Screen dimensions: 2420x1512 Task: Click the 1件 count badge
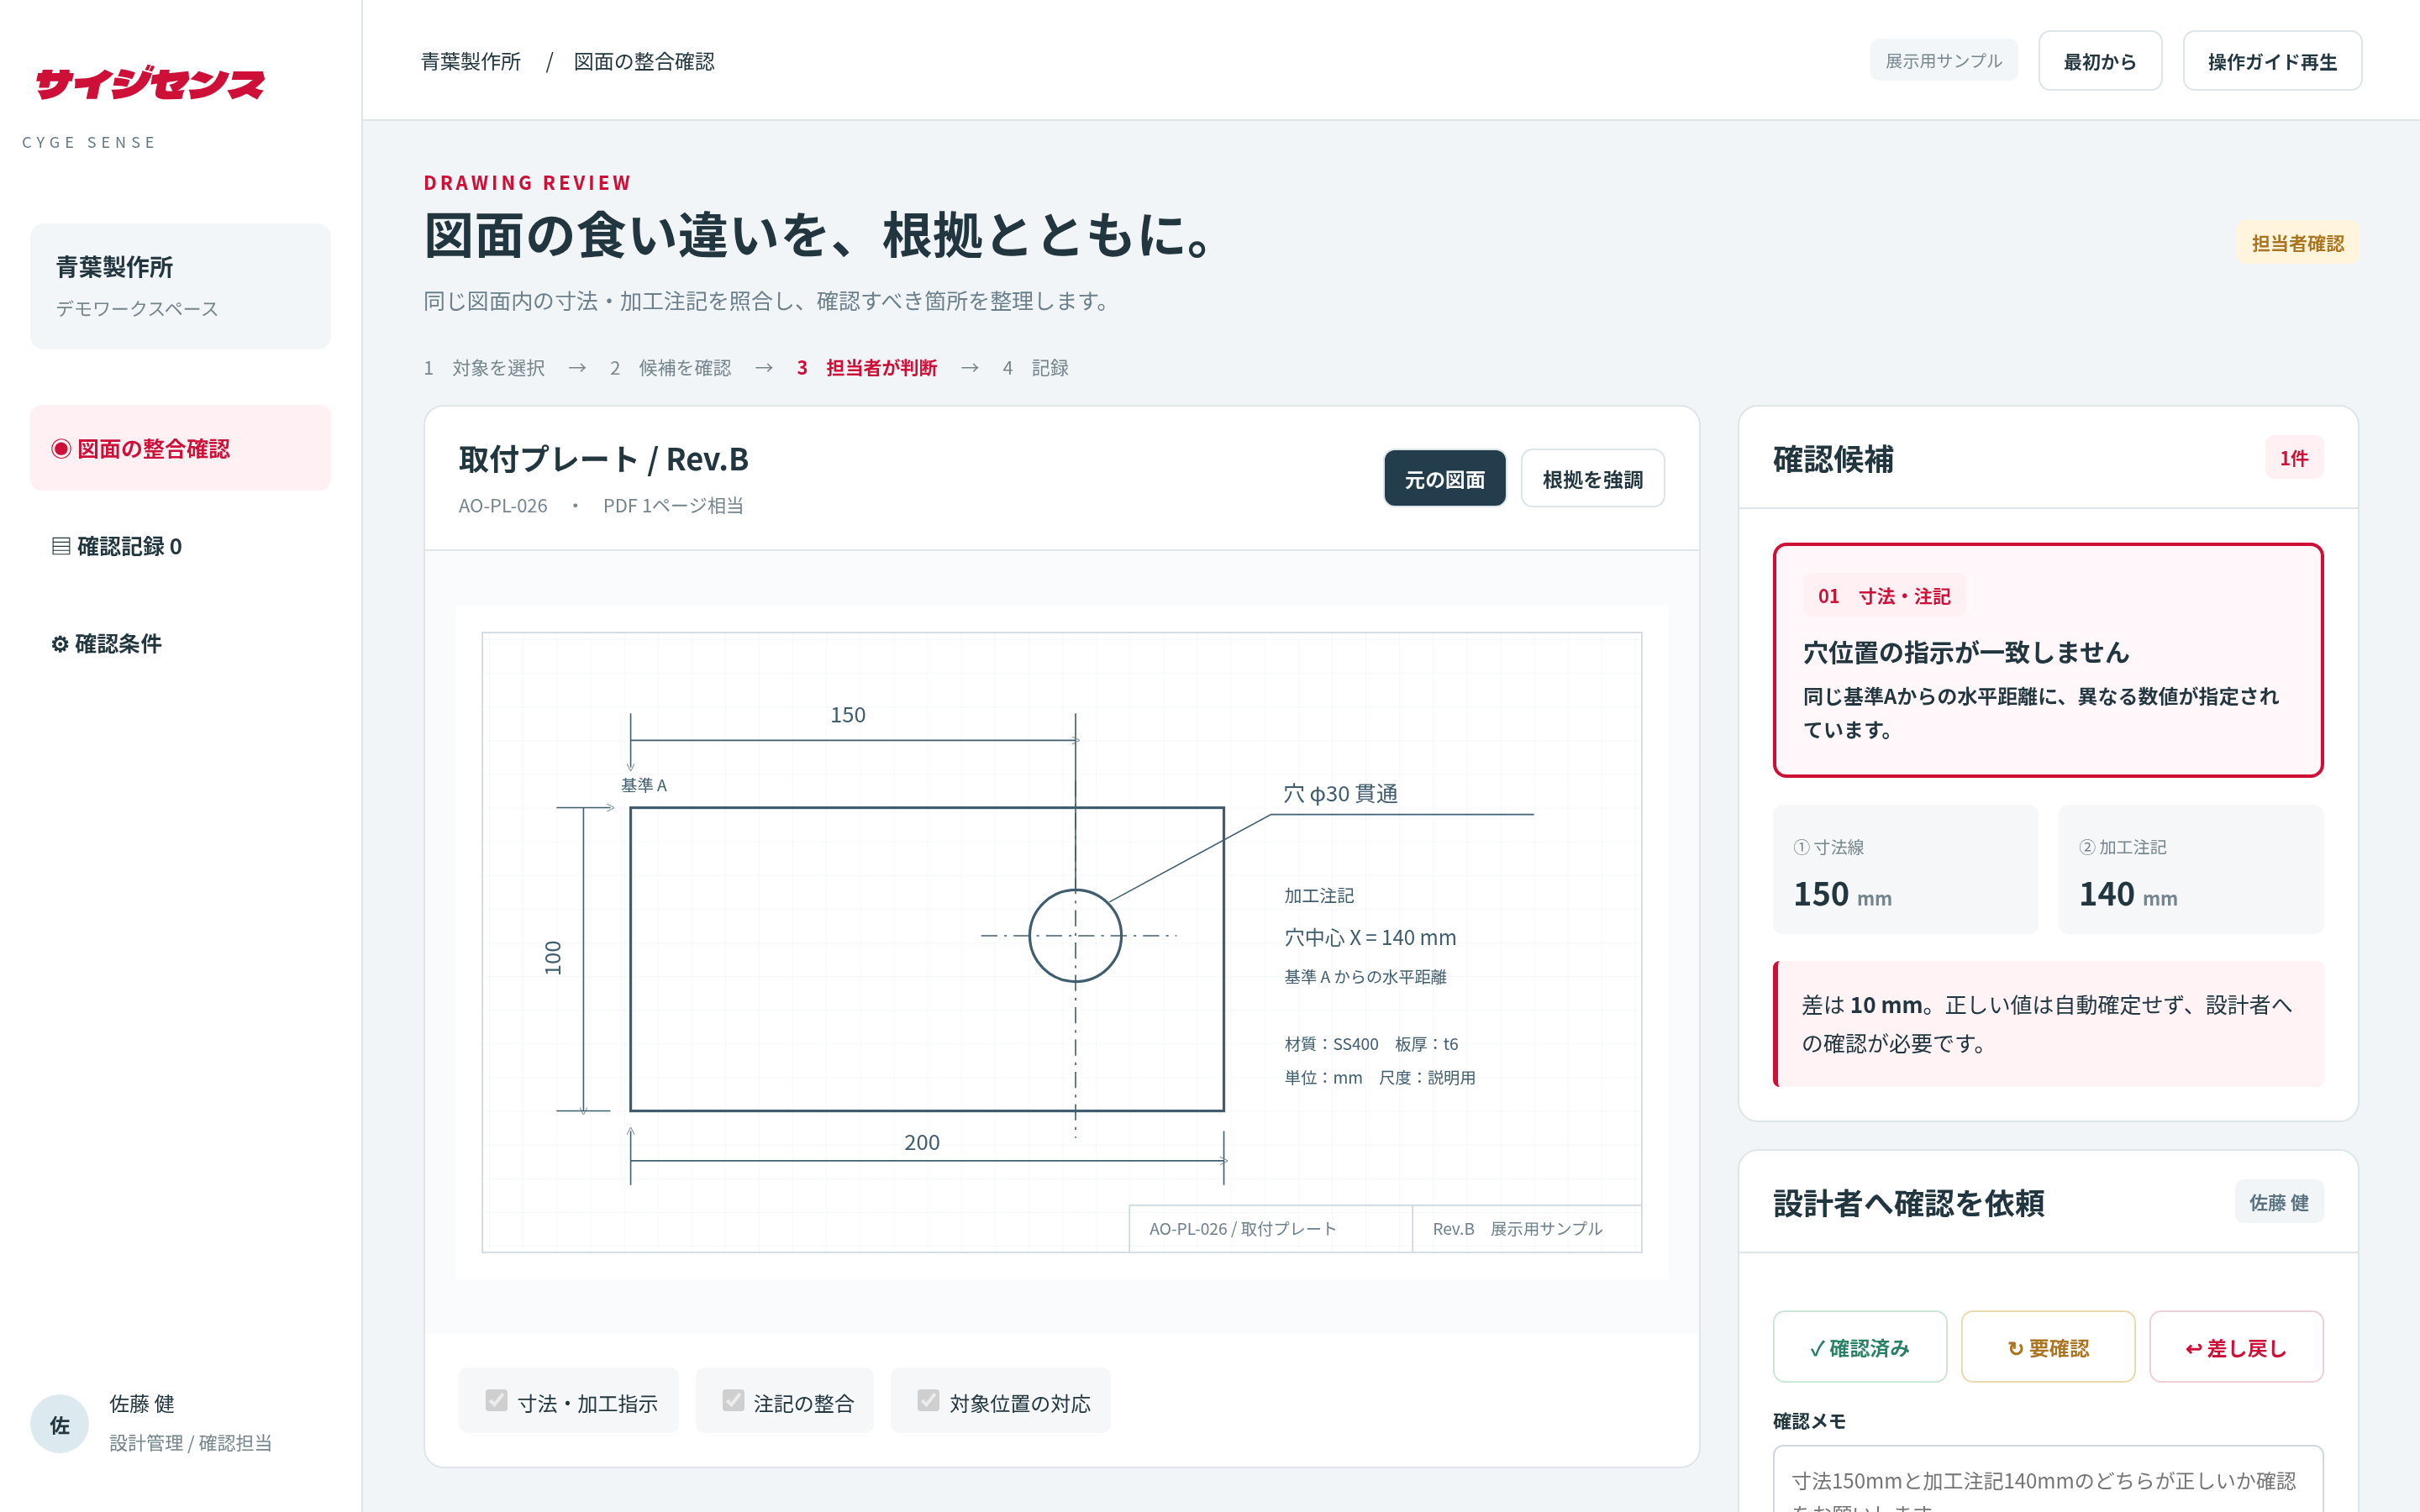[2294, 458]
